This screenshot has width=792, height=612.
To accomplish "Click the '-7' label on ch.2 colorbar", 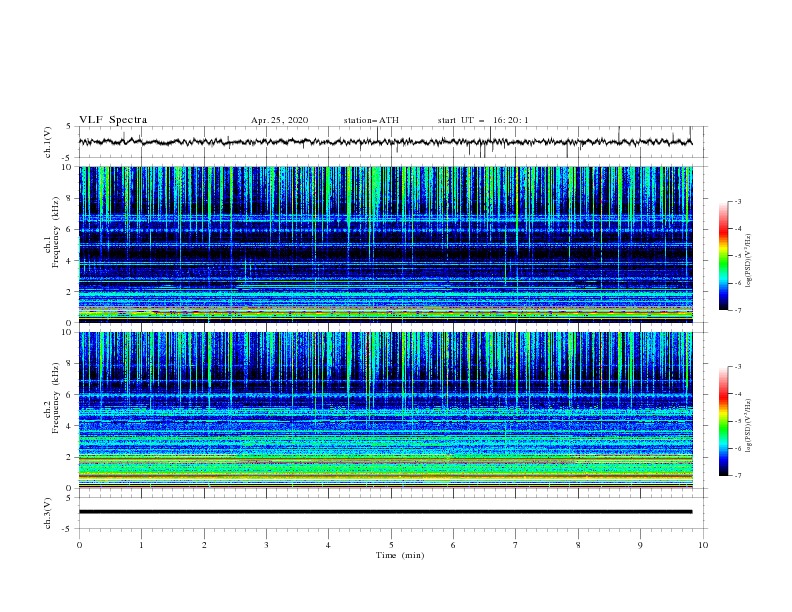I will click(x=738, y=476).
